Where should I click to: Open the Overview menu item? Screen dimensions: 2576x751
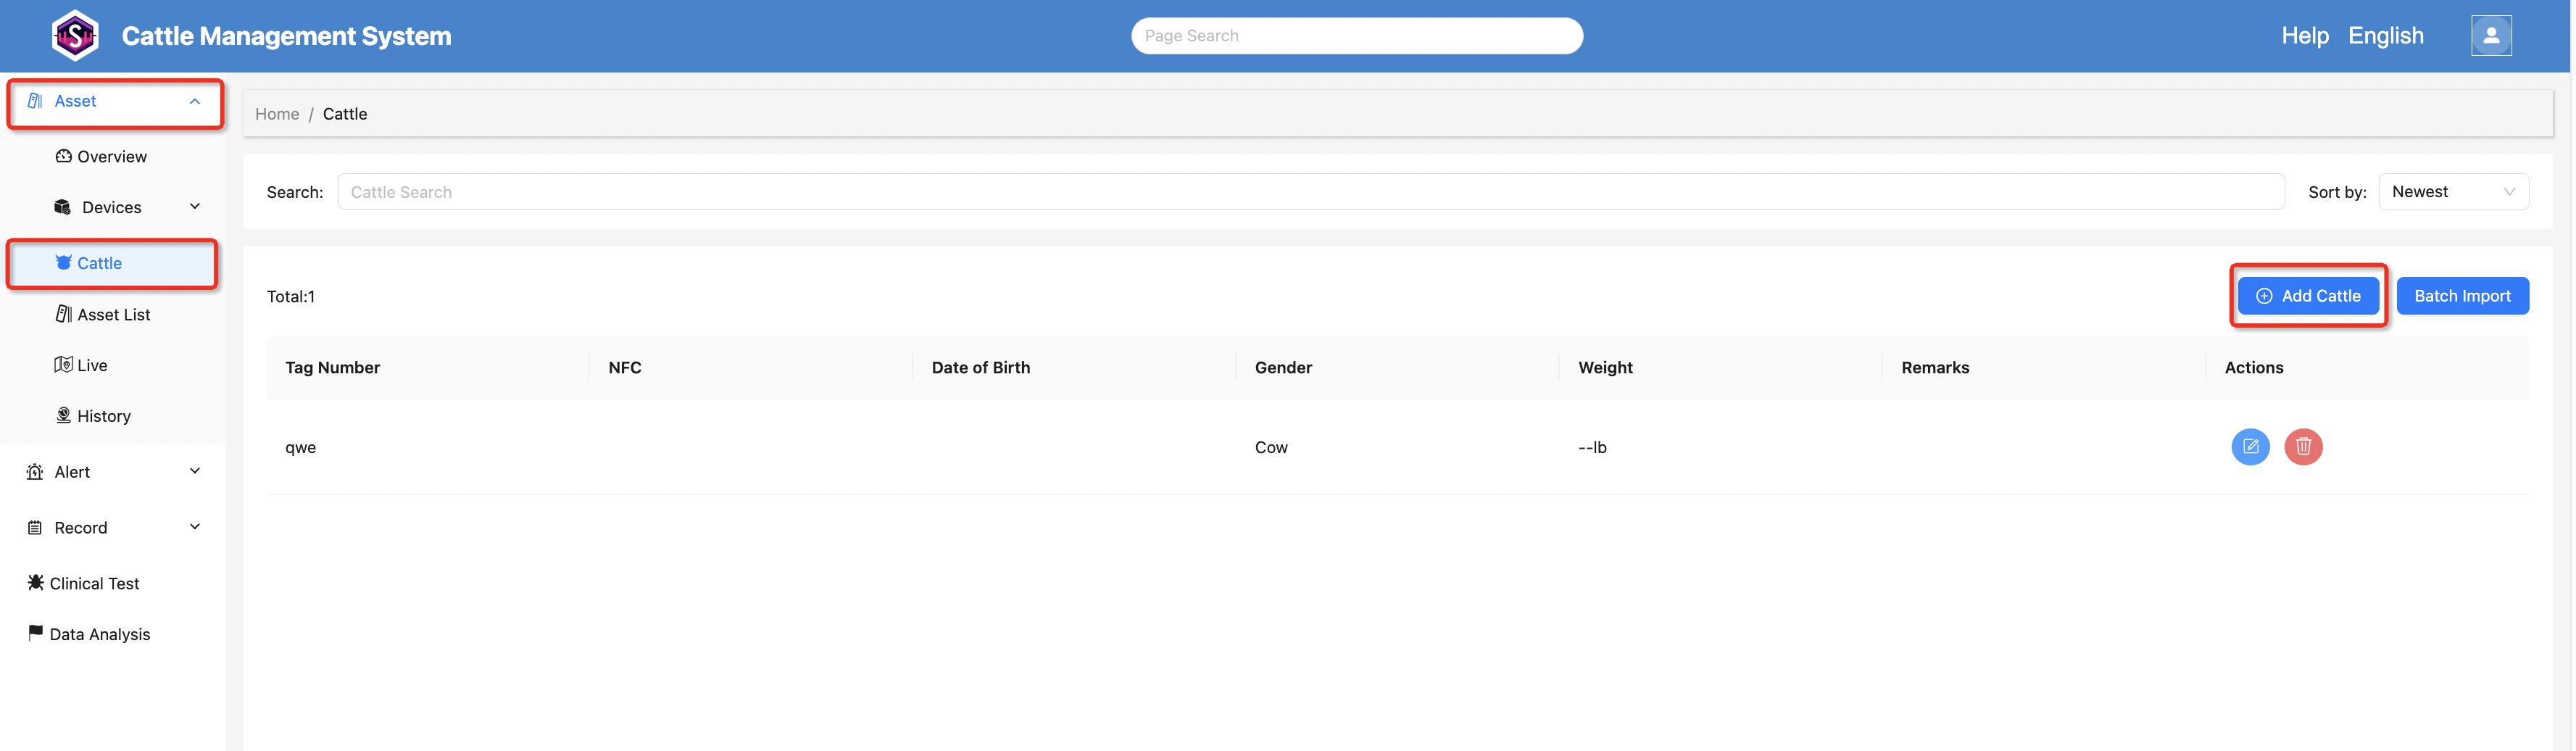[x=113, y=156]
